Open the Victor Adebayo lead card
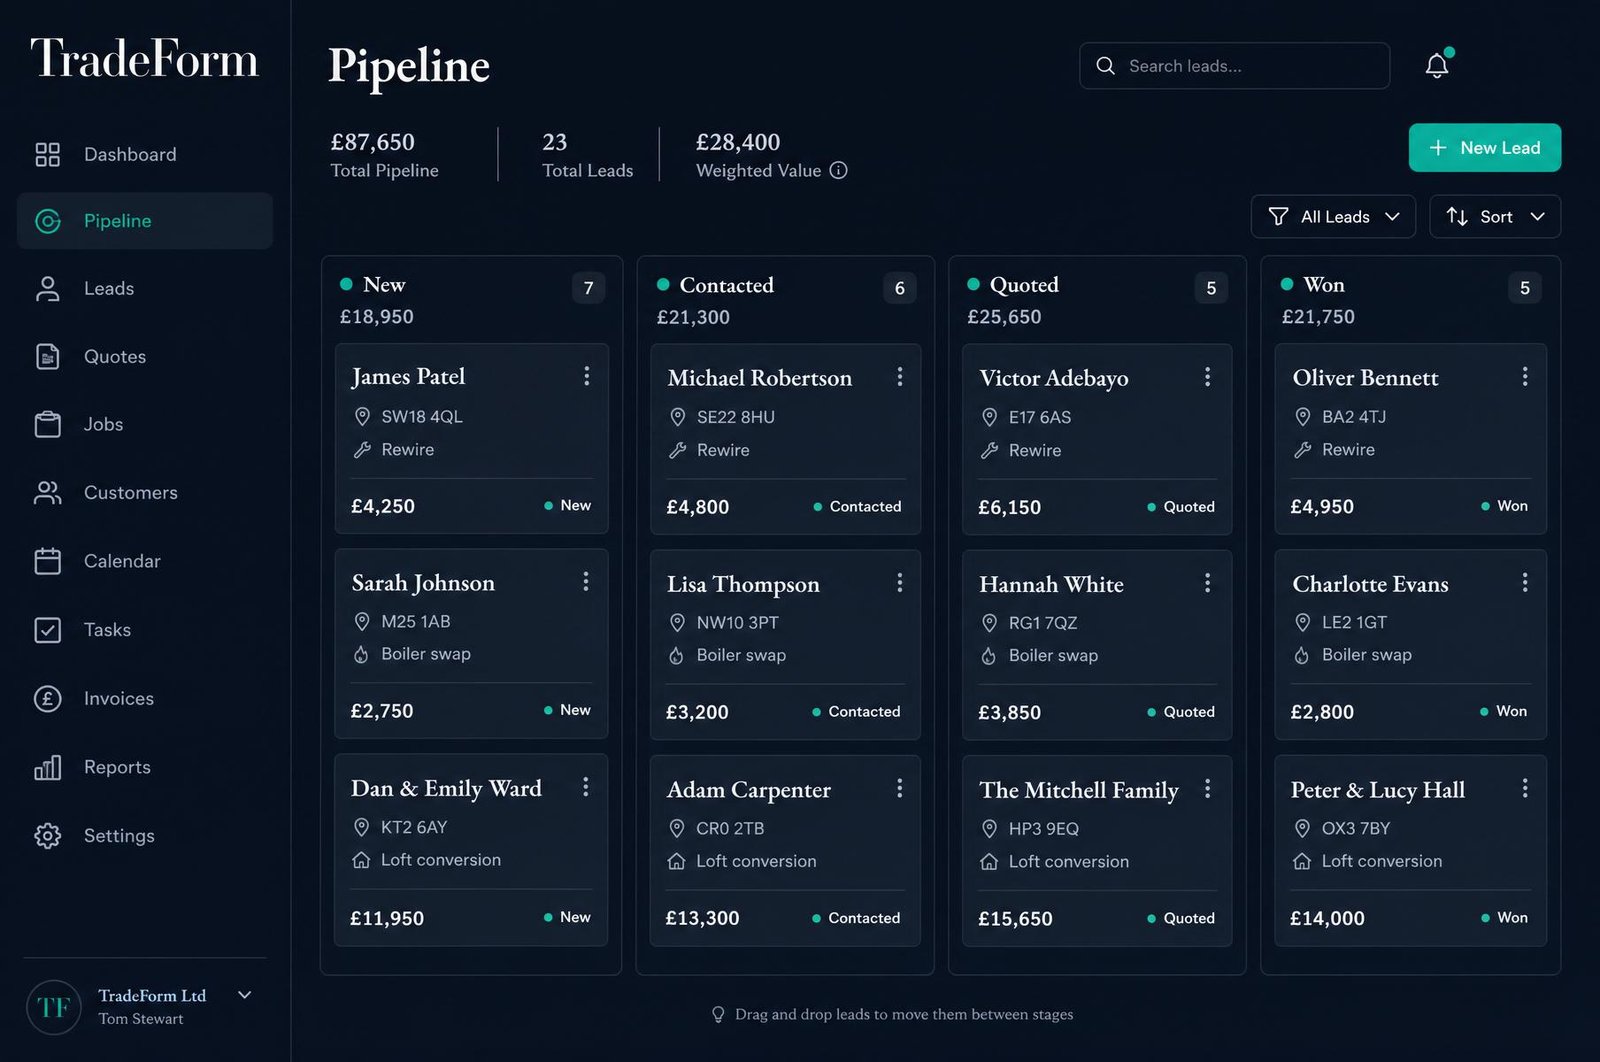Image resolution: width=1600 pixels, height=1062 pixels. 1097,439
